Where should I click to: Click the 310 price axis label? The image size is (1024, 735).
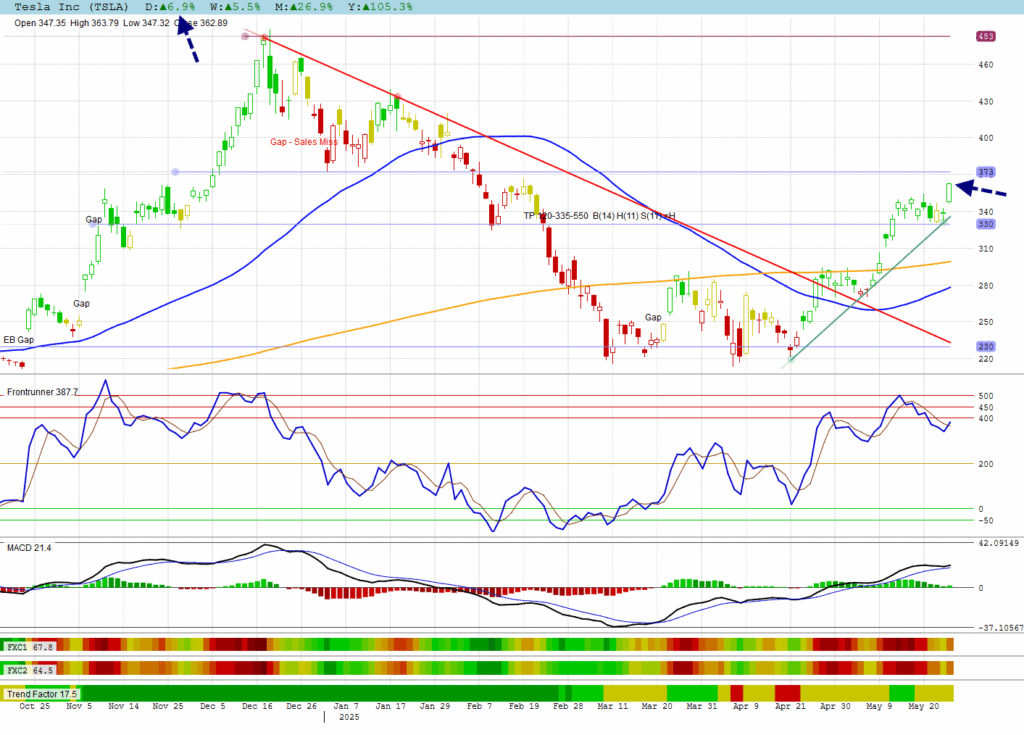(x=985, y=248)
